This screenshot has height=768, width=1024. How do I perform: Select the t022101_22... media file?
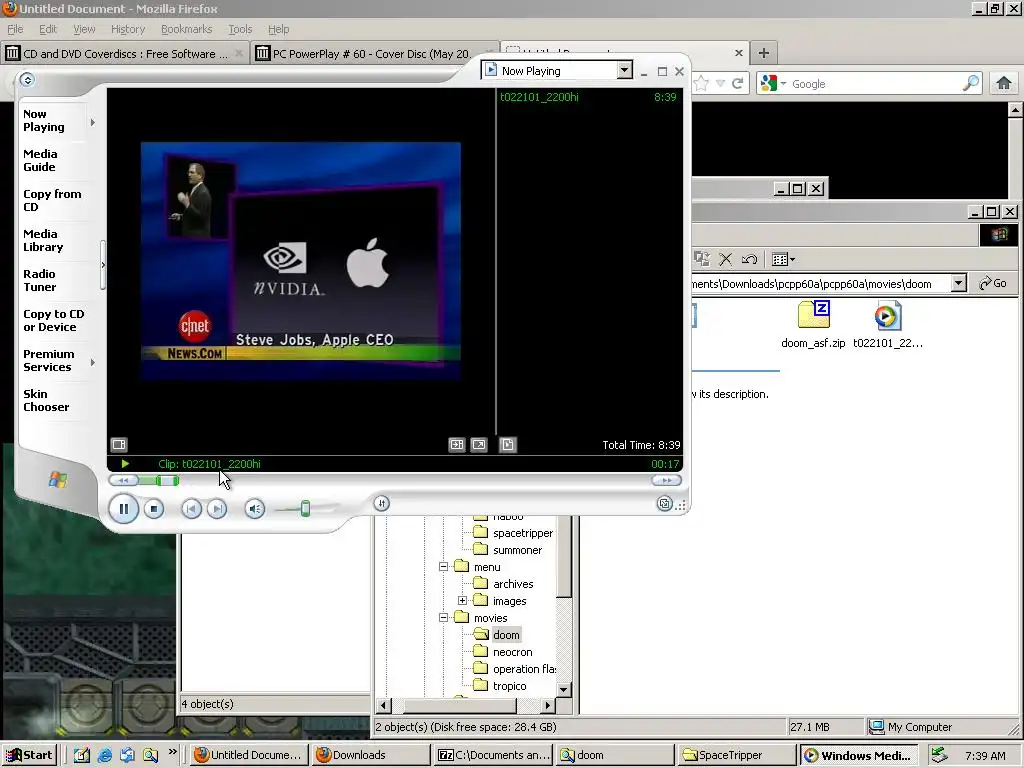(888, 325)
